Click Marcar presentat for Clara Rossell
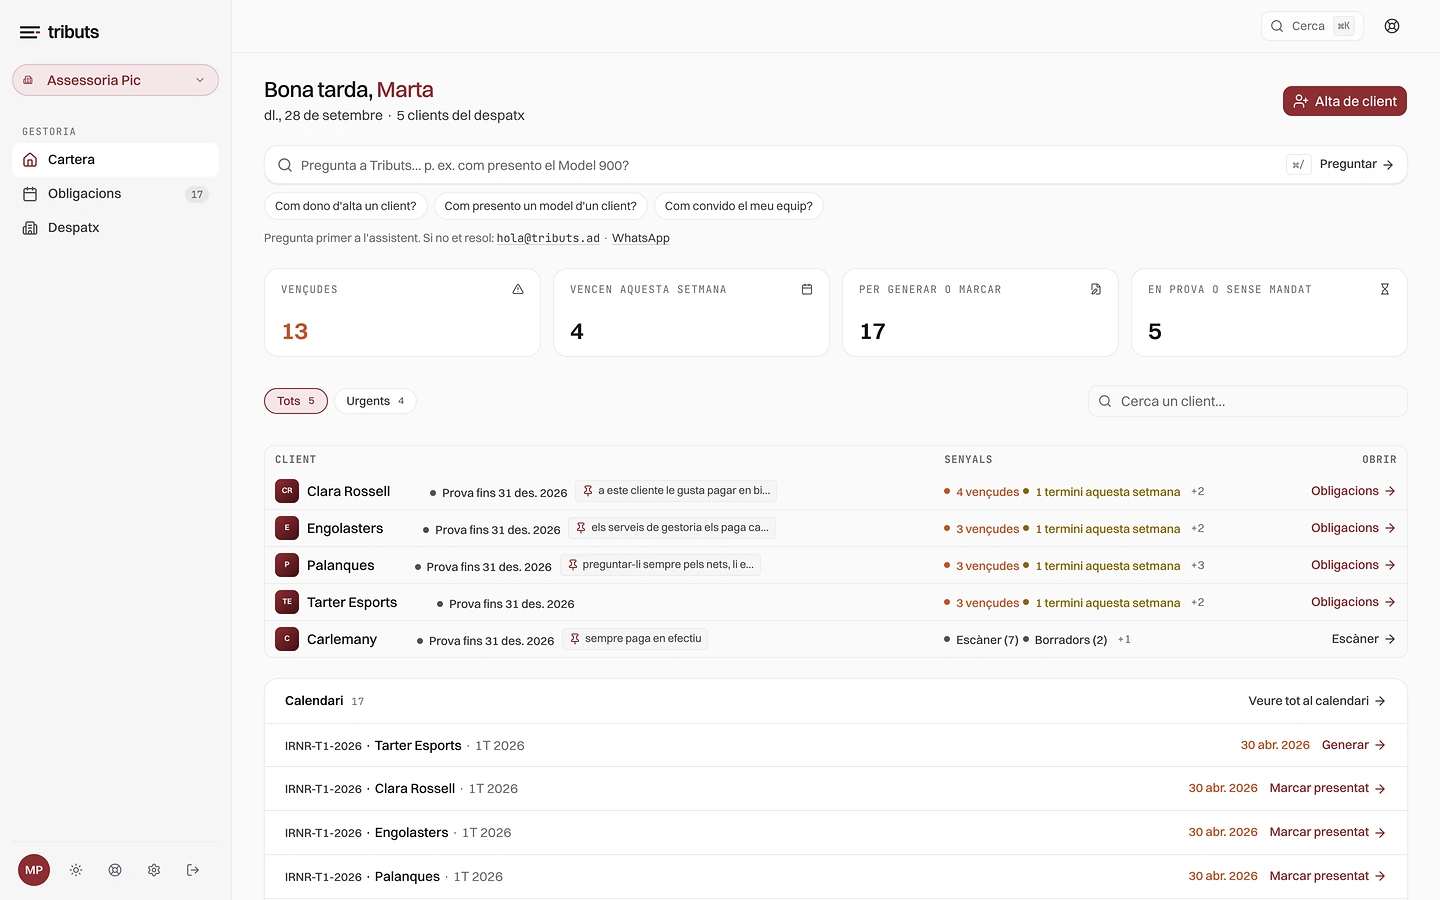The height and width of the screenshot is (900, 1440). [x=1328, y=788]
